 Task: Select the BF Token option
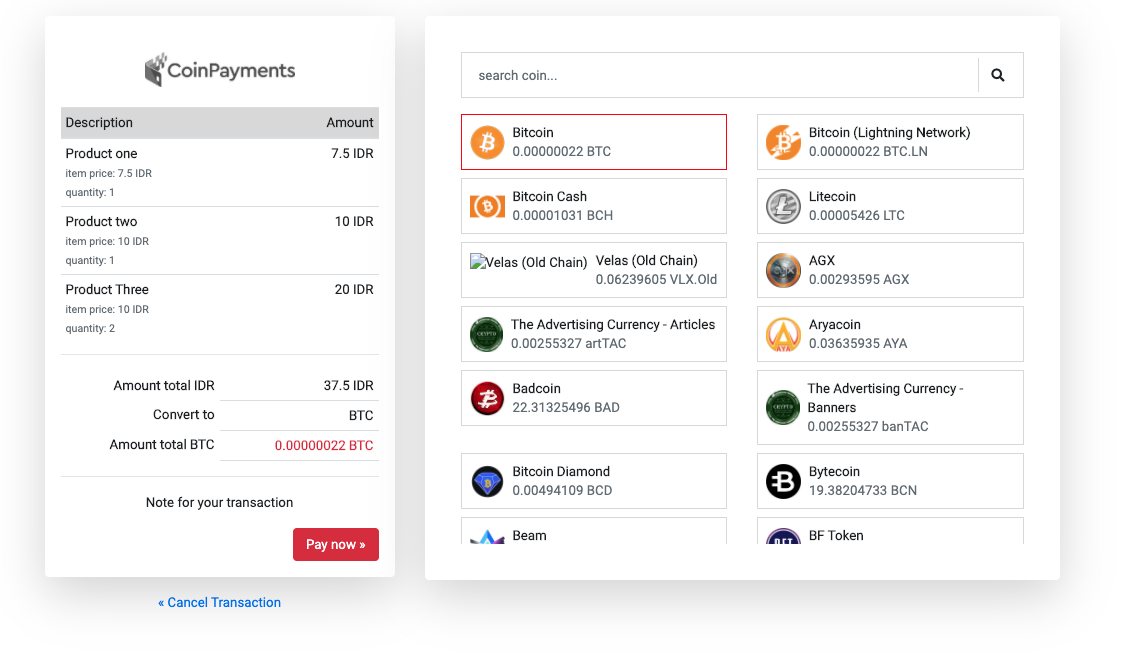[889, 533]
